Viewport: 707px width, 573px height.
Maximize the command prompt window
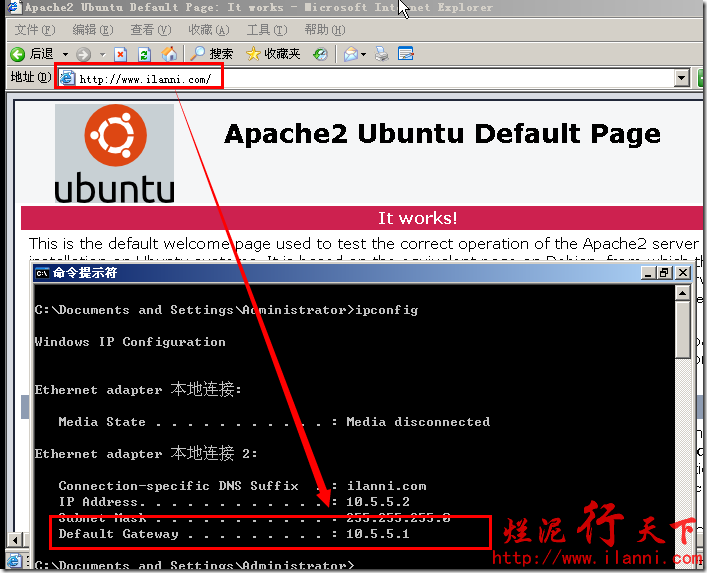664,272
